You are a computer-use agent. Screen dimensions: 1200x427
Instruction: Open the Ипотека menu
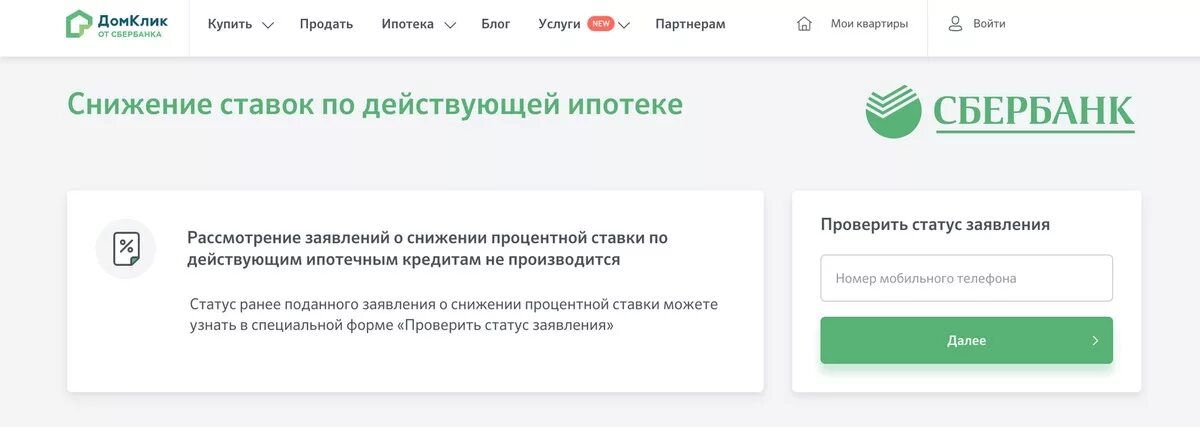(x=408, y=24)
